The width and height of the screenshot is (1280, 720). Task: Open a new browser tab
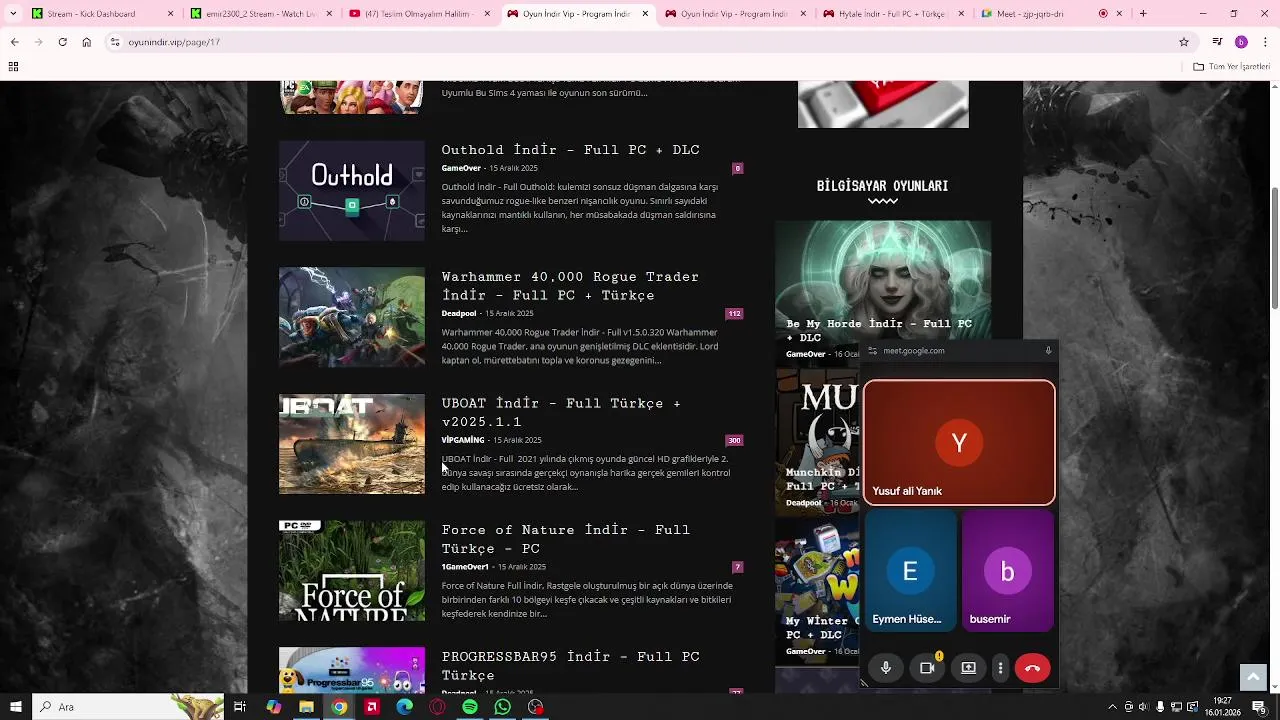pyautogui.click(x=1143, y=14)
